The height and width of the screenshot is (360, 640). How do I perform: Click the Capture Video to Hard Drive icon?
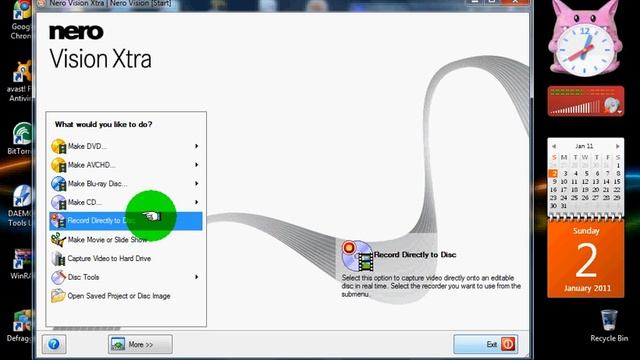pos(58,258)
